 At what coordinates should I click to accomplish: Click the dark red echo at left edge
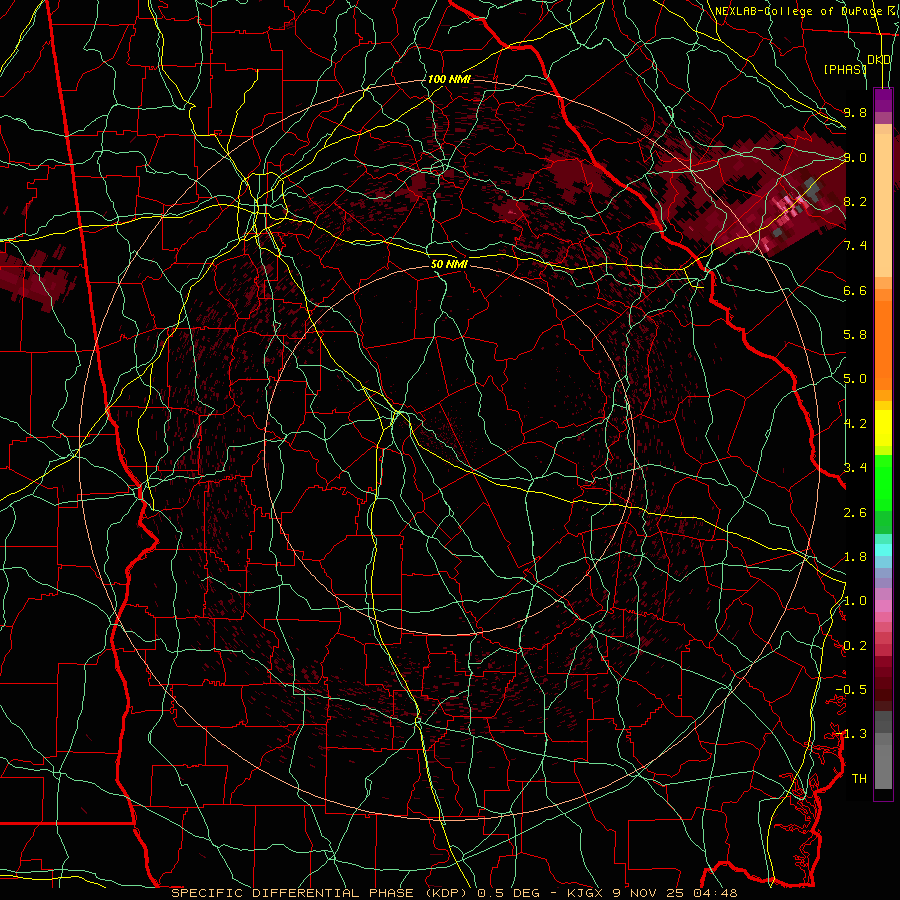[x=34, y=278]
